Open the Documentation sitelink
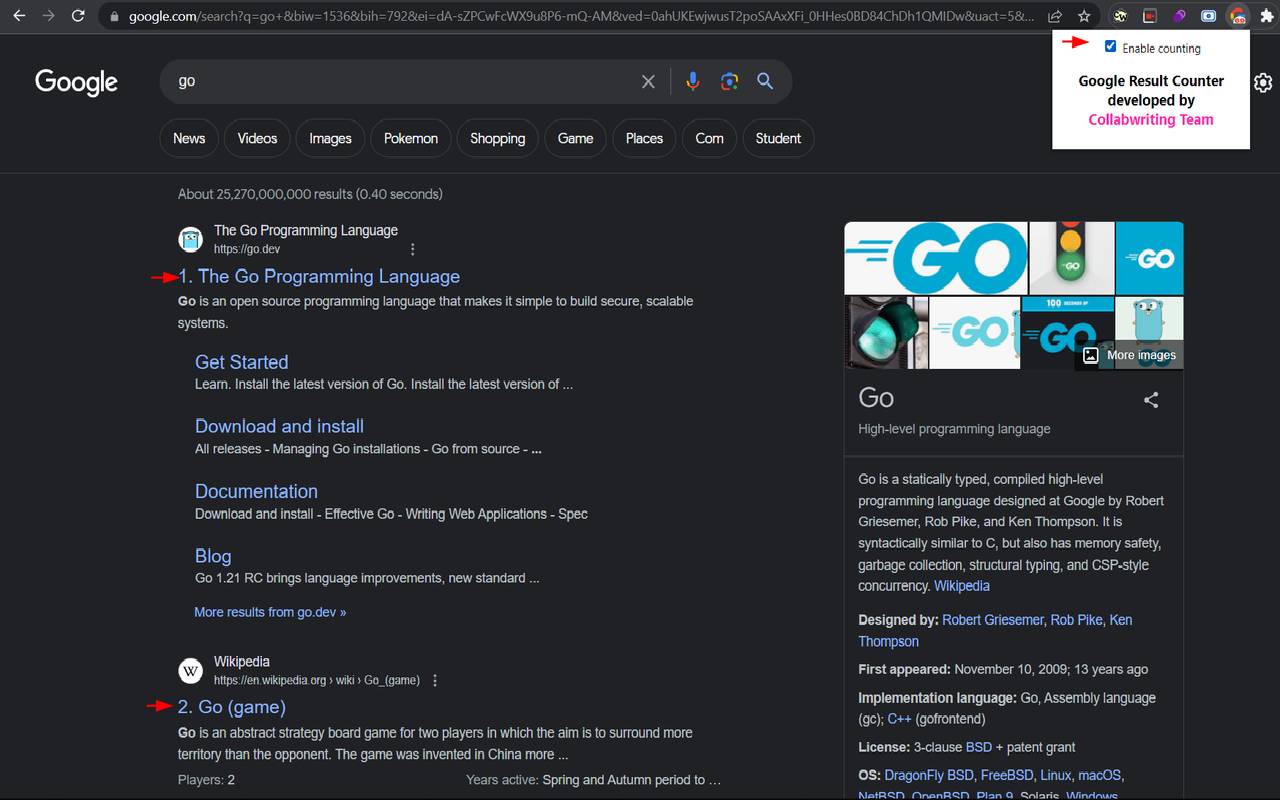This screenshot has width=1280, height=800. click(256, 491)
